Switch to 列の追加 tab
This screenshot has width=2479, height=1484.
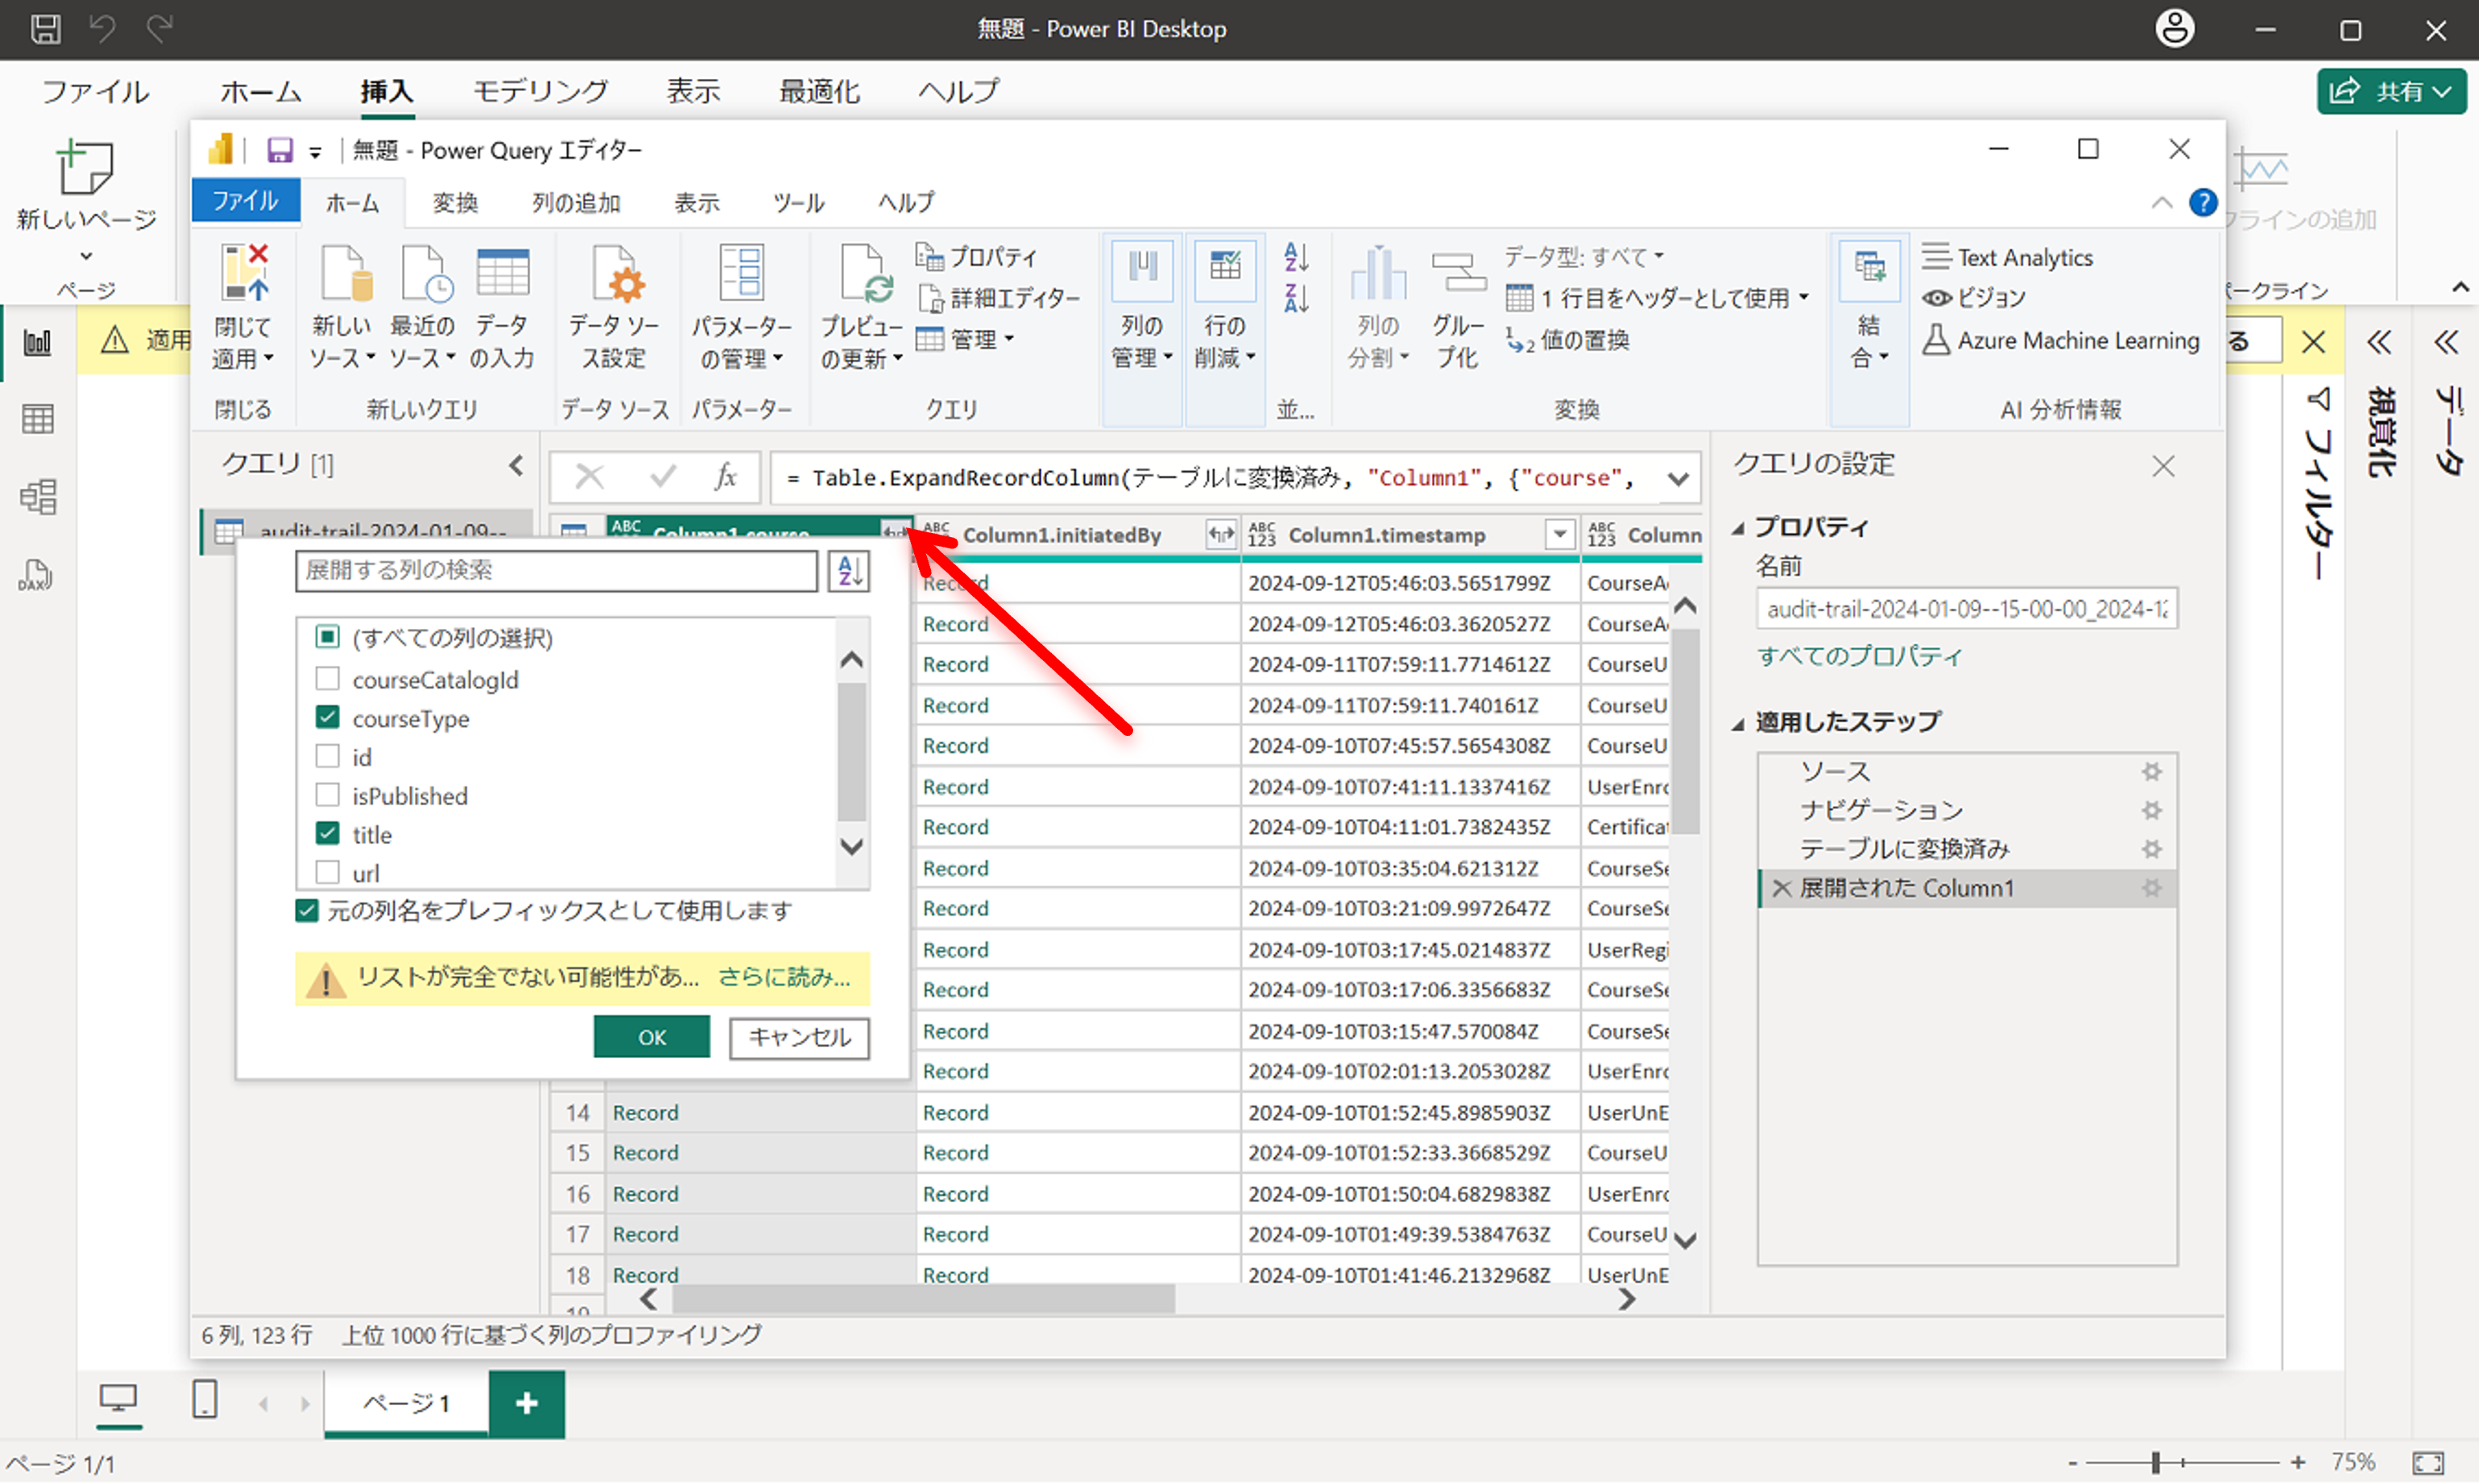576,203
